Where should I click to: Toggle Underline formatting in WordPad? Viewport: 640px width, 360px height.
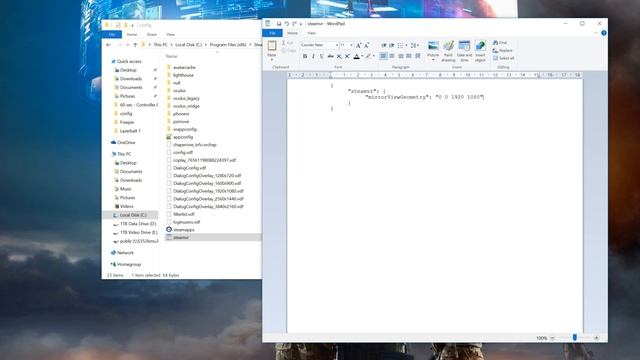(x=322, y=56)
